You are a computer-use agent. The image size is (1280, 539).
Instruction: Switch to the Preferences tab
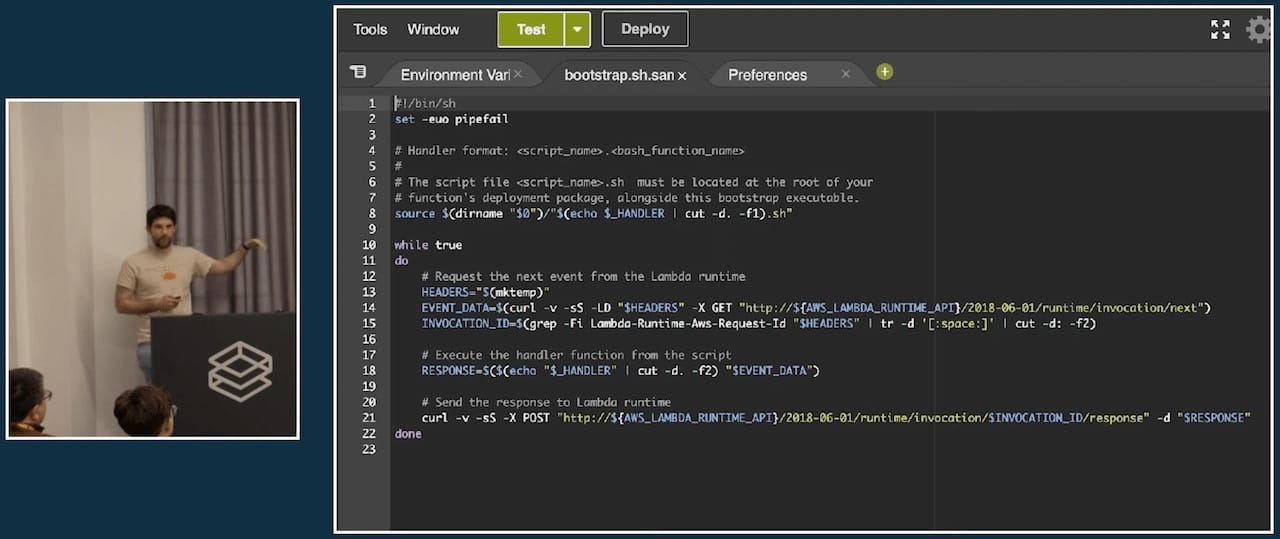(767, 75)
